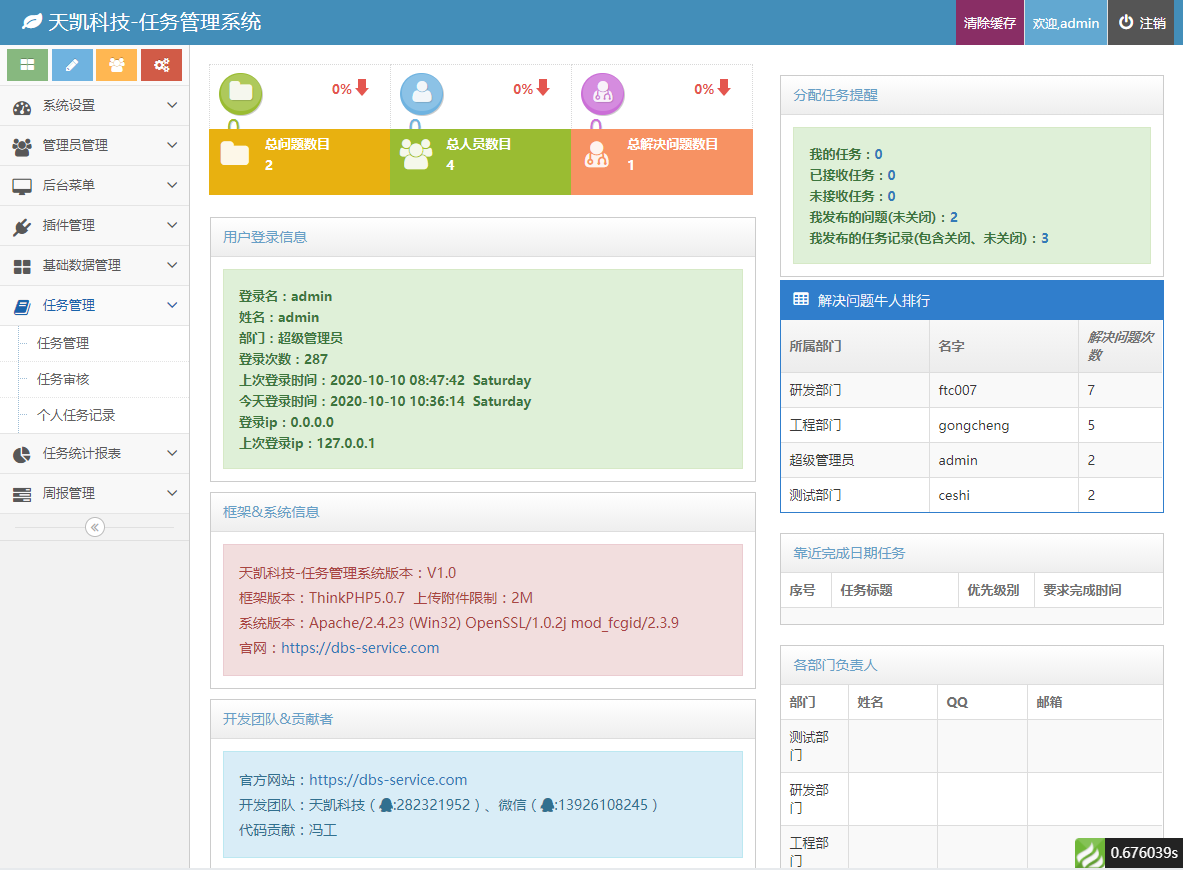Click the 清除缓存 button
The image size is (1183, 870).
coord(990,23)
